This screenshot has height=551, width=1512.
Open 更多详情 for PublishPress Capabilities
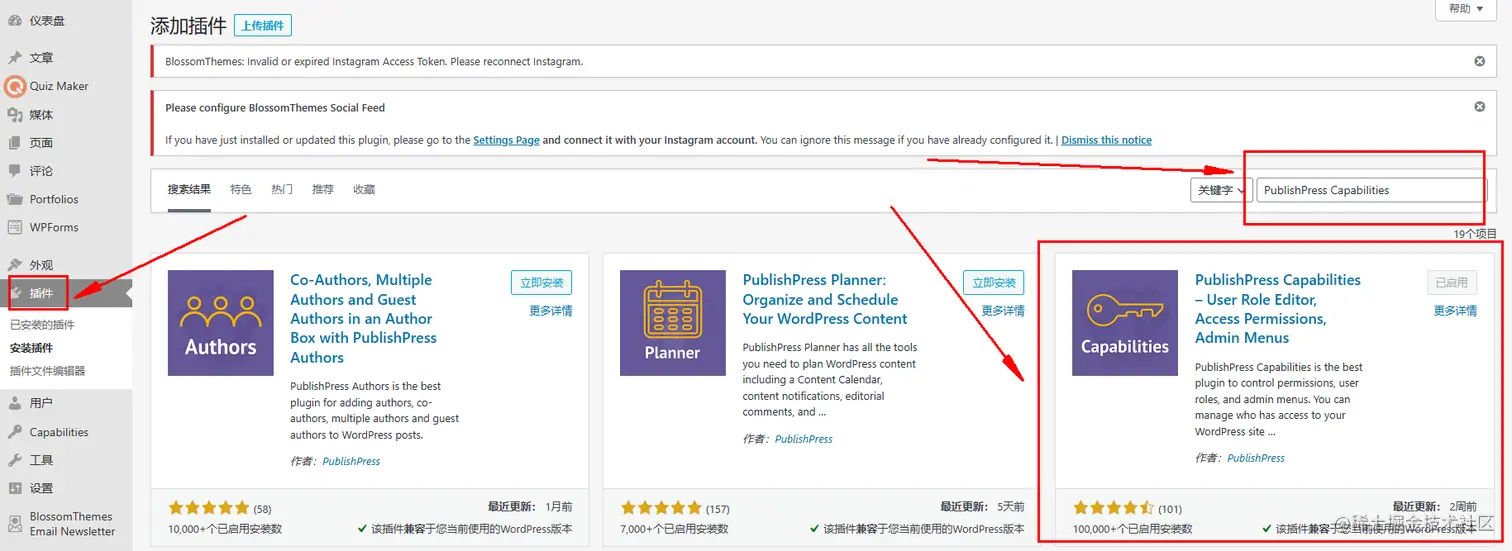(1455, 311)
